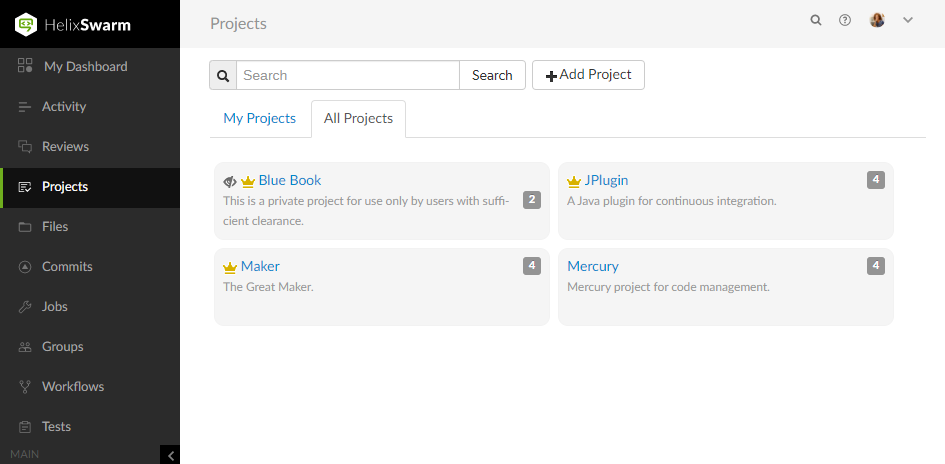Expand the user account dropdown chevron
The width and height of the screenshot is (945, 464).
click(908, 20)
